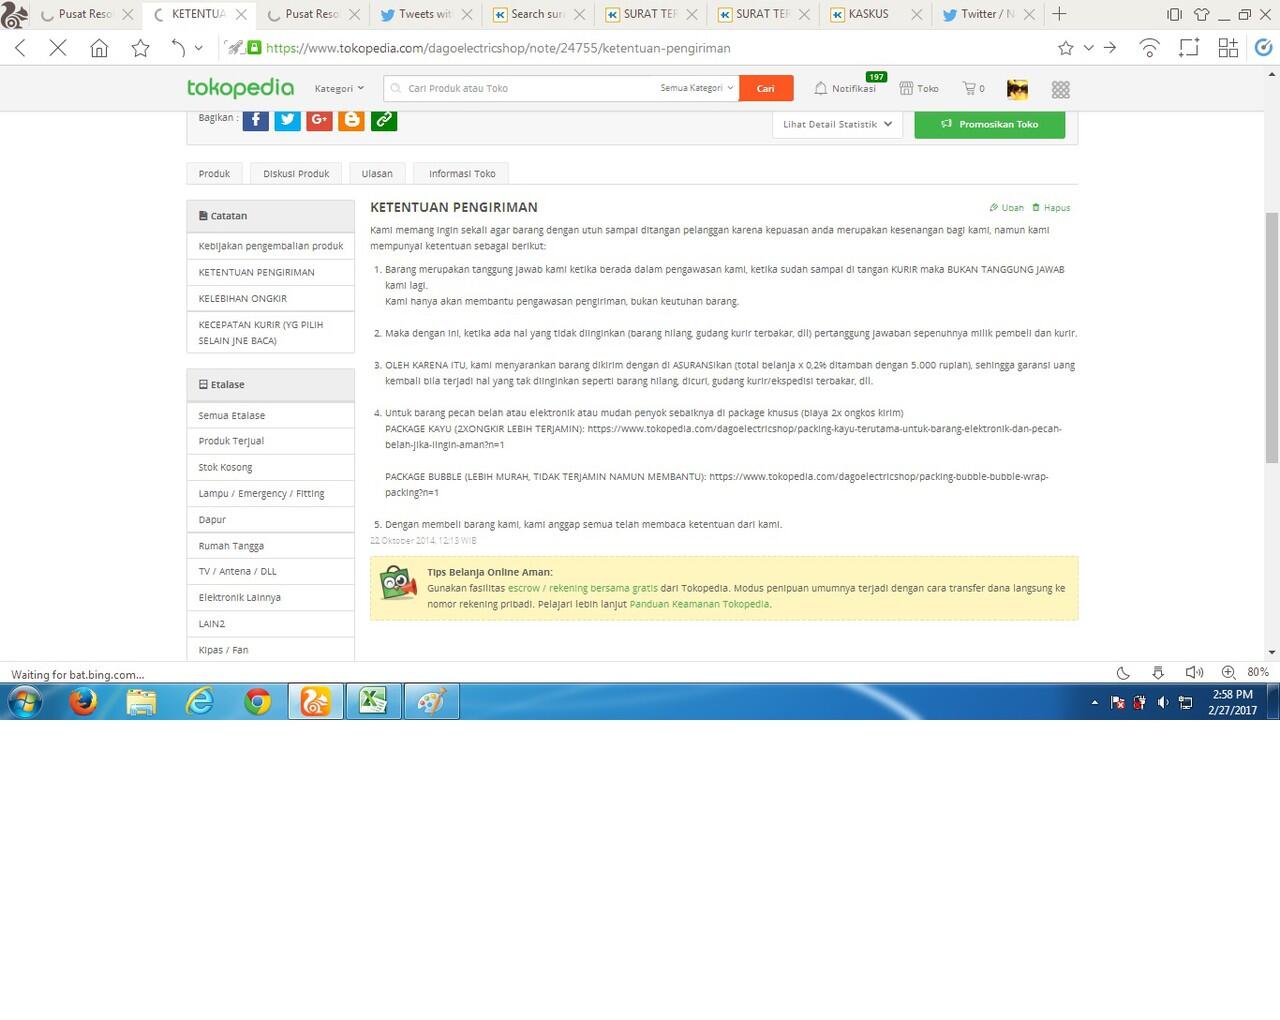
Task: Click the sound icon in the browser status bar
Action: coord(1194,673)
